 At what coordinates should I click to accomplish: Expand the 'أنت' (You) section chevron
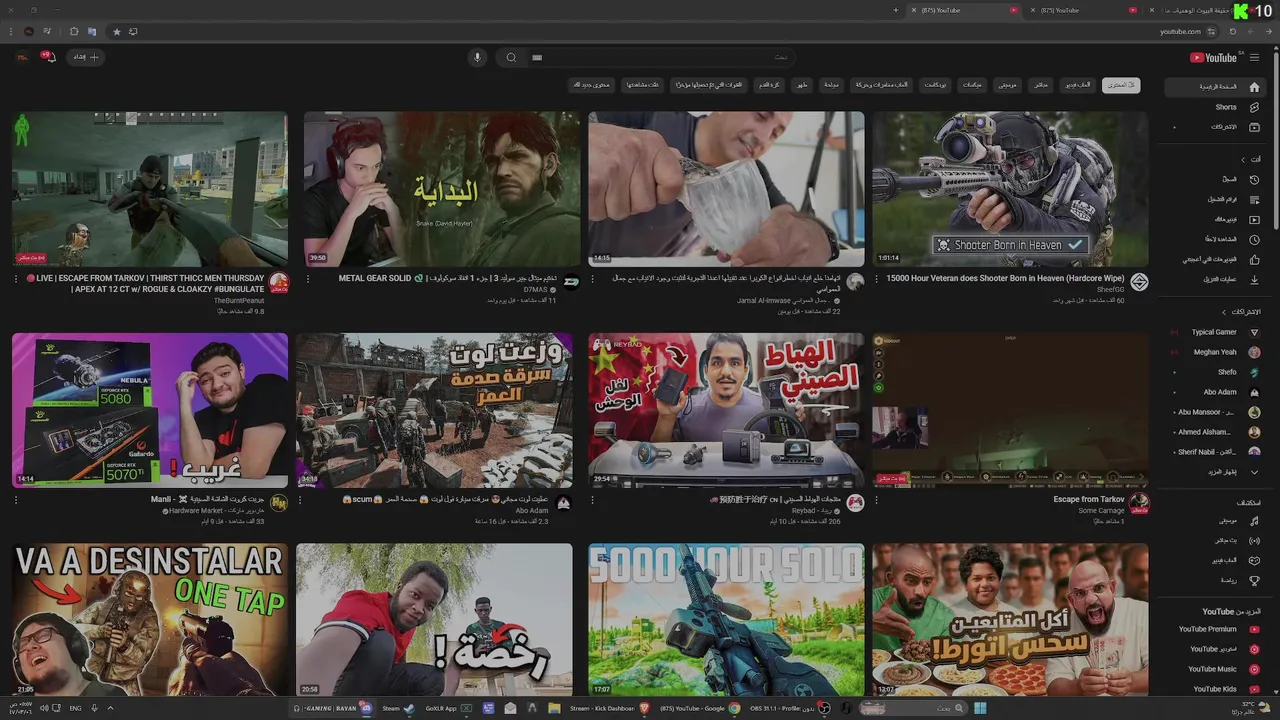(x=1244, y=159)
